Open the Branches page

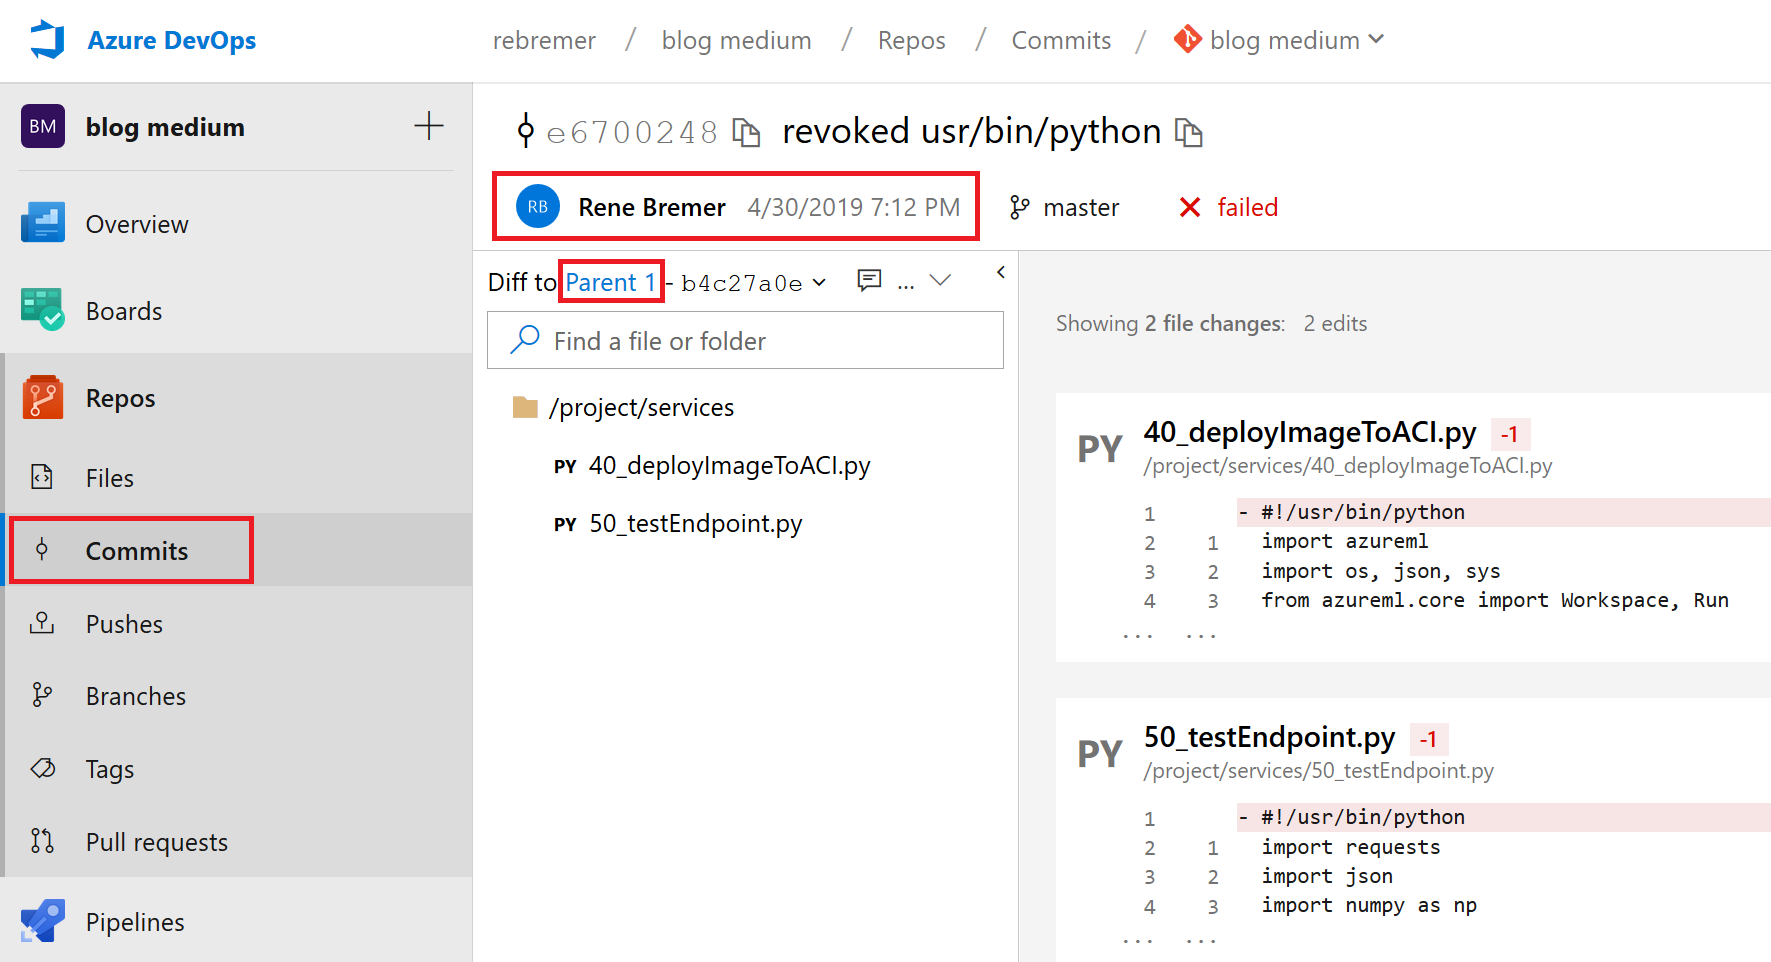pos(136,696)
